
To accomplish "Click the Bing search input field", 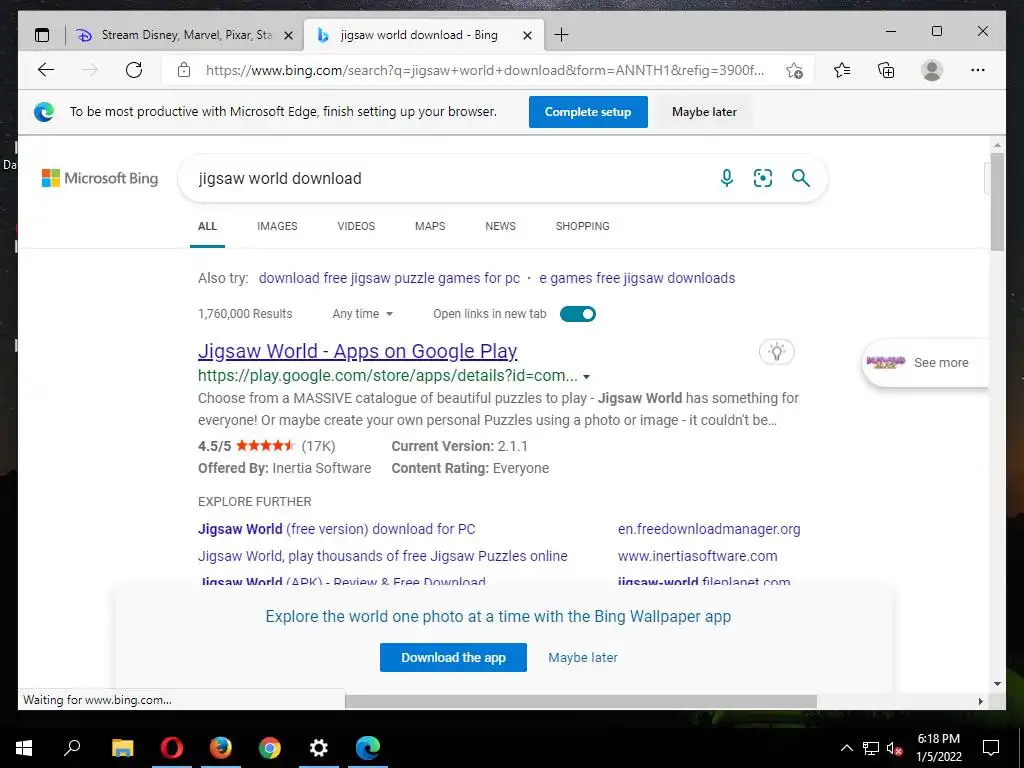I will point(451,178).
